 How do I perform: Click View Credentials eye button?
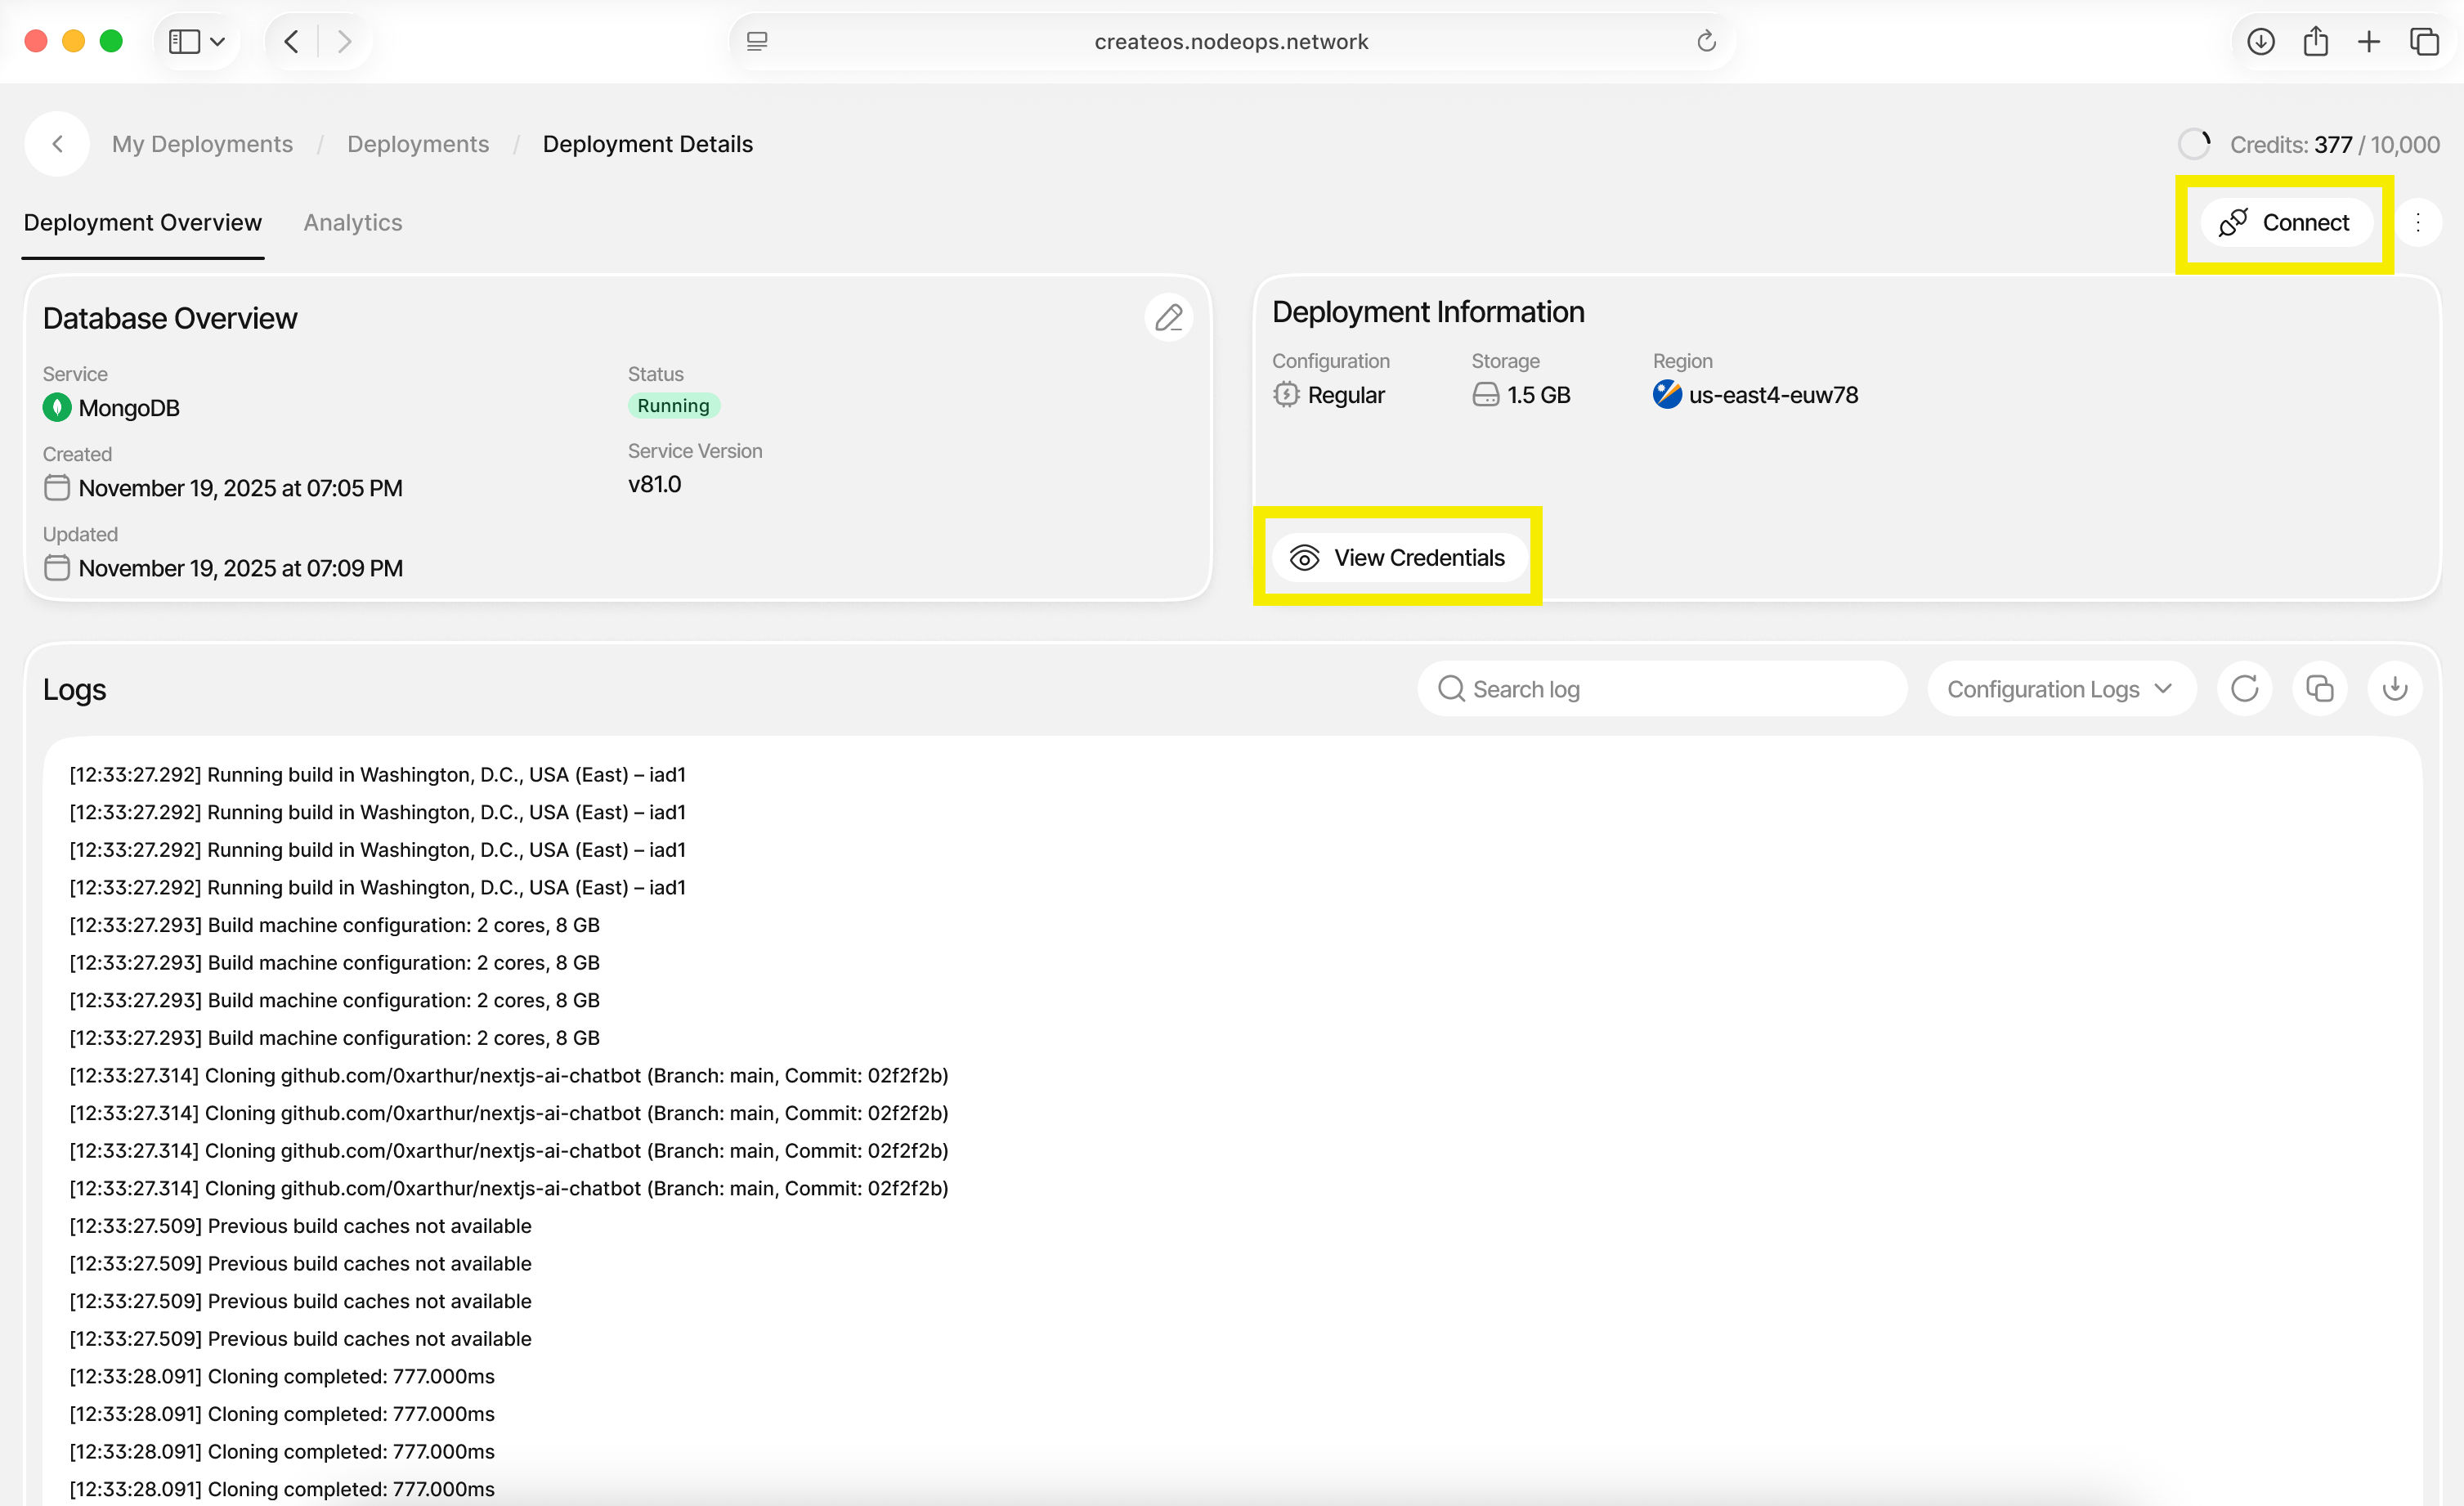[x=1398, y=557]
